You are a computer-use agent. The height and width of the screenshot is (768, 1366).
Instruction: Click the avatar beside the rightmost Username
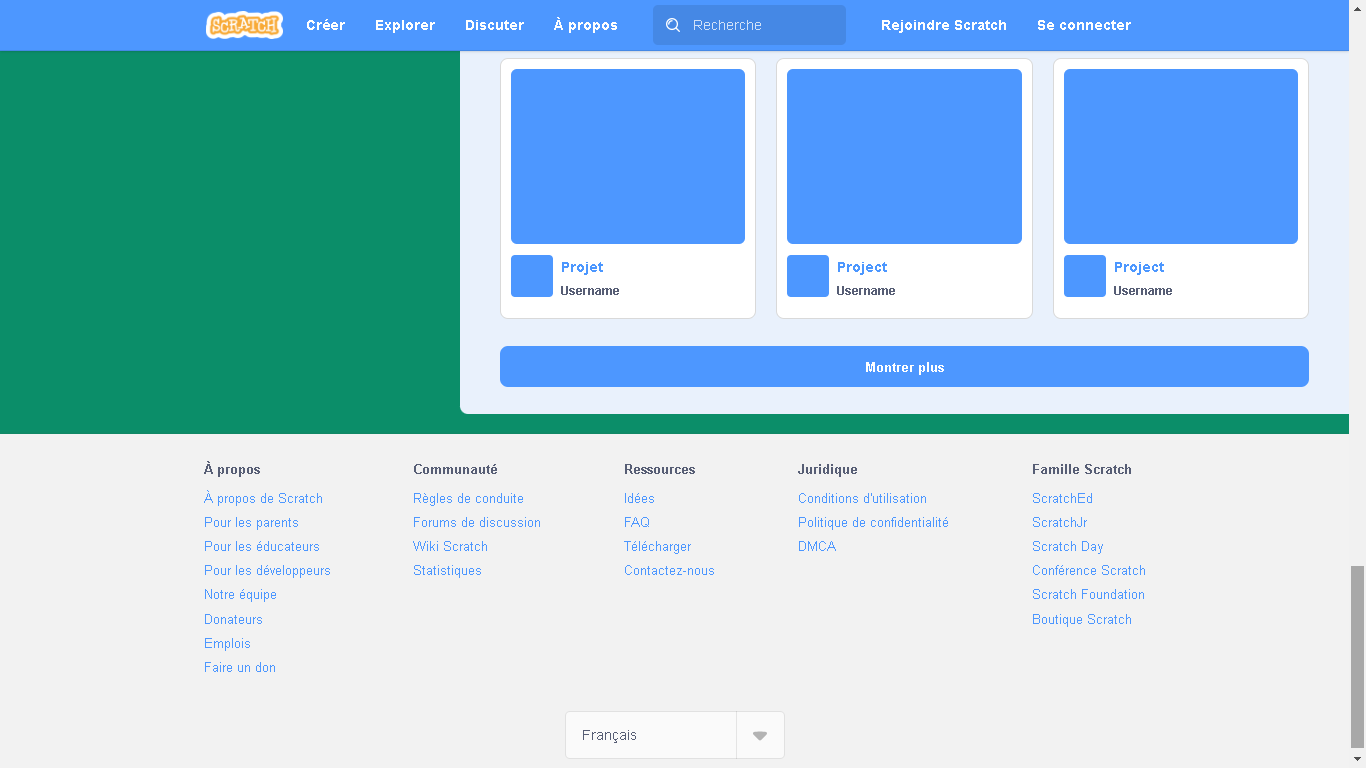coord(1084,276)
